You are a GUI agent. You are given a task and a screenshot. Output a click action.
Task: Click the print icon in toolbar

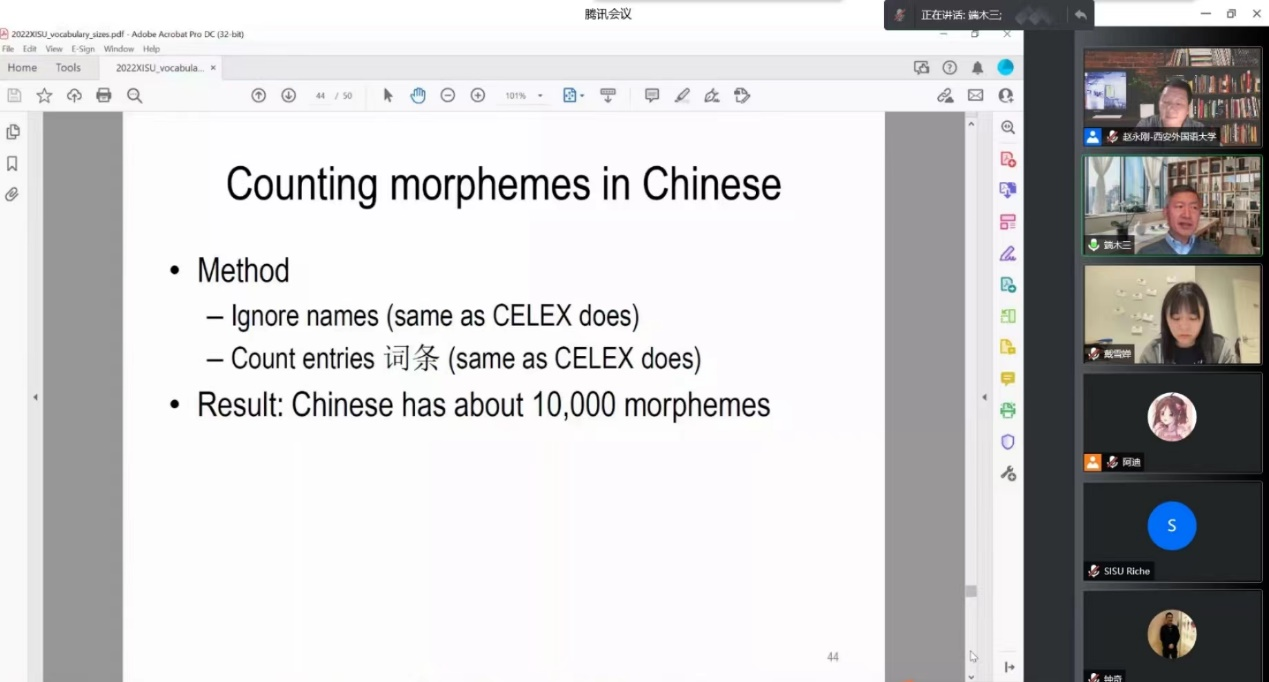[103, 96]
